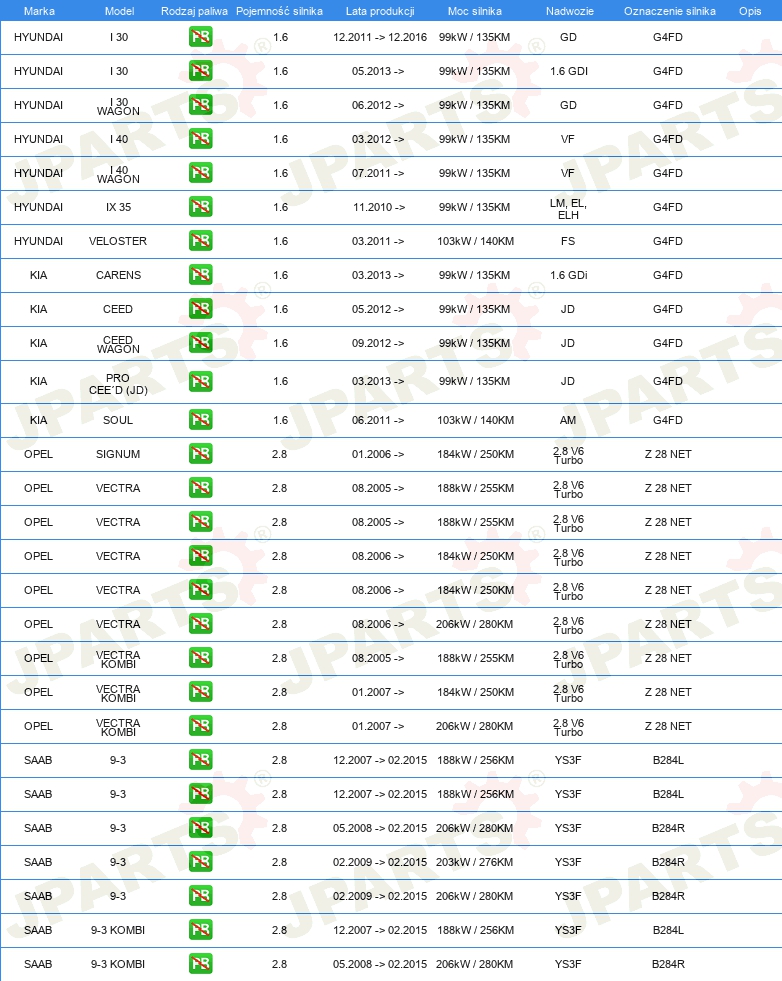Click petrol icon in Saab 9-3 Kombi 05.2008 row

point(201,964)
